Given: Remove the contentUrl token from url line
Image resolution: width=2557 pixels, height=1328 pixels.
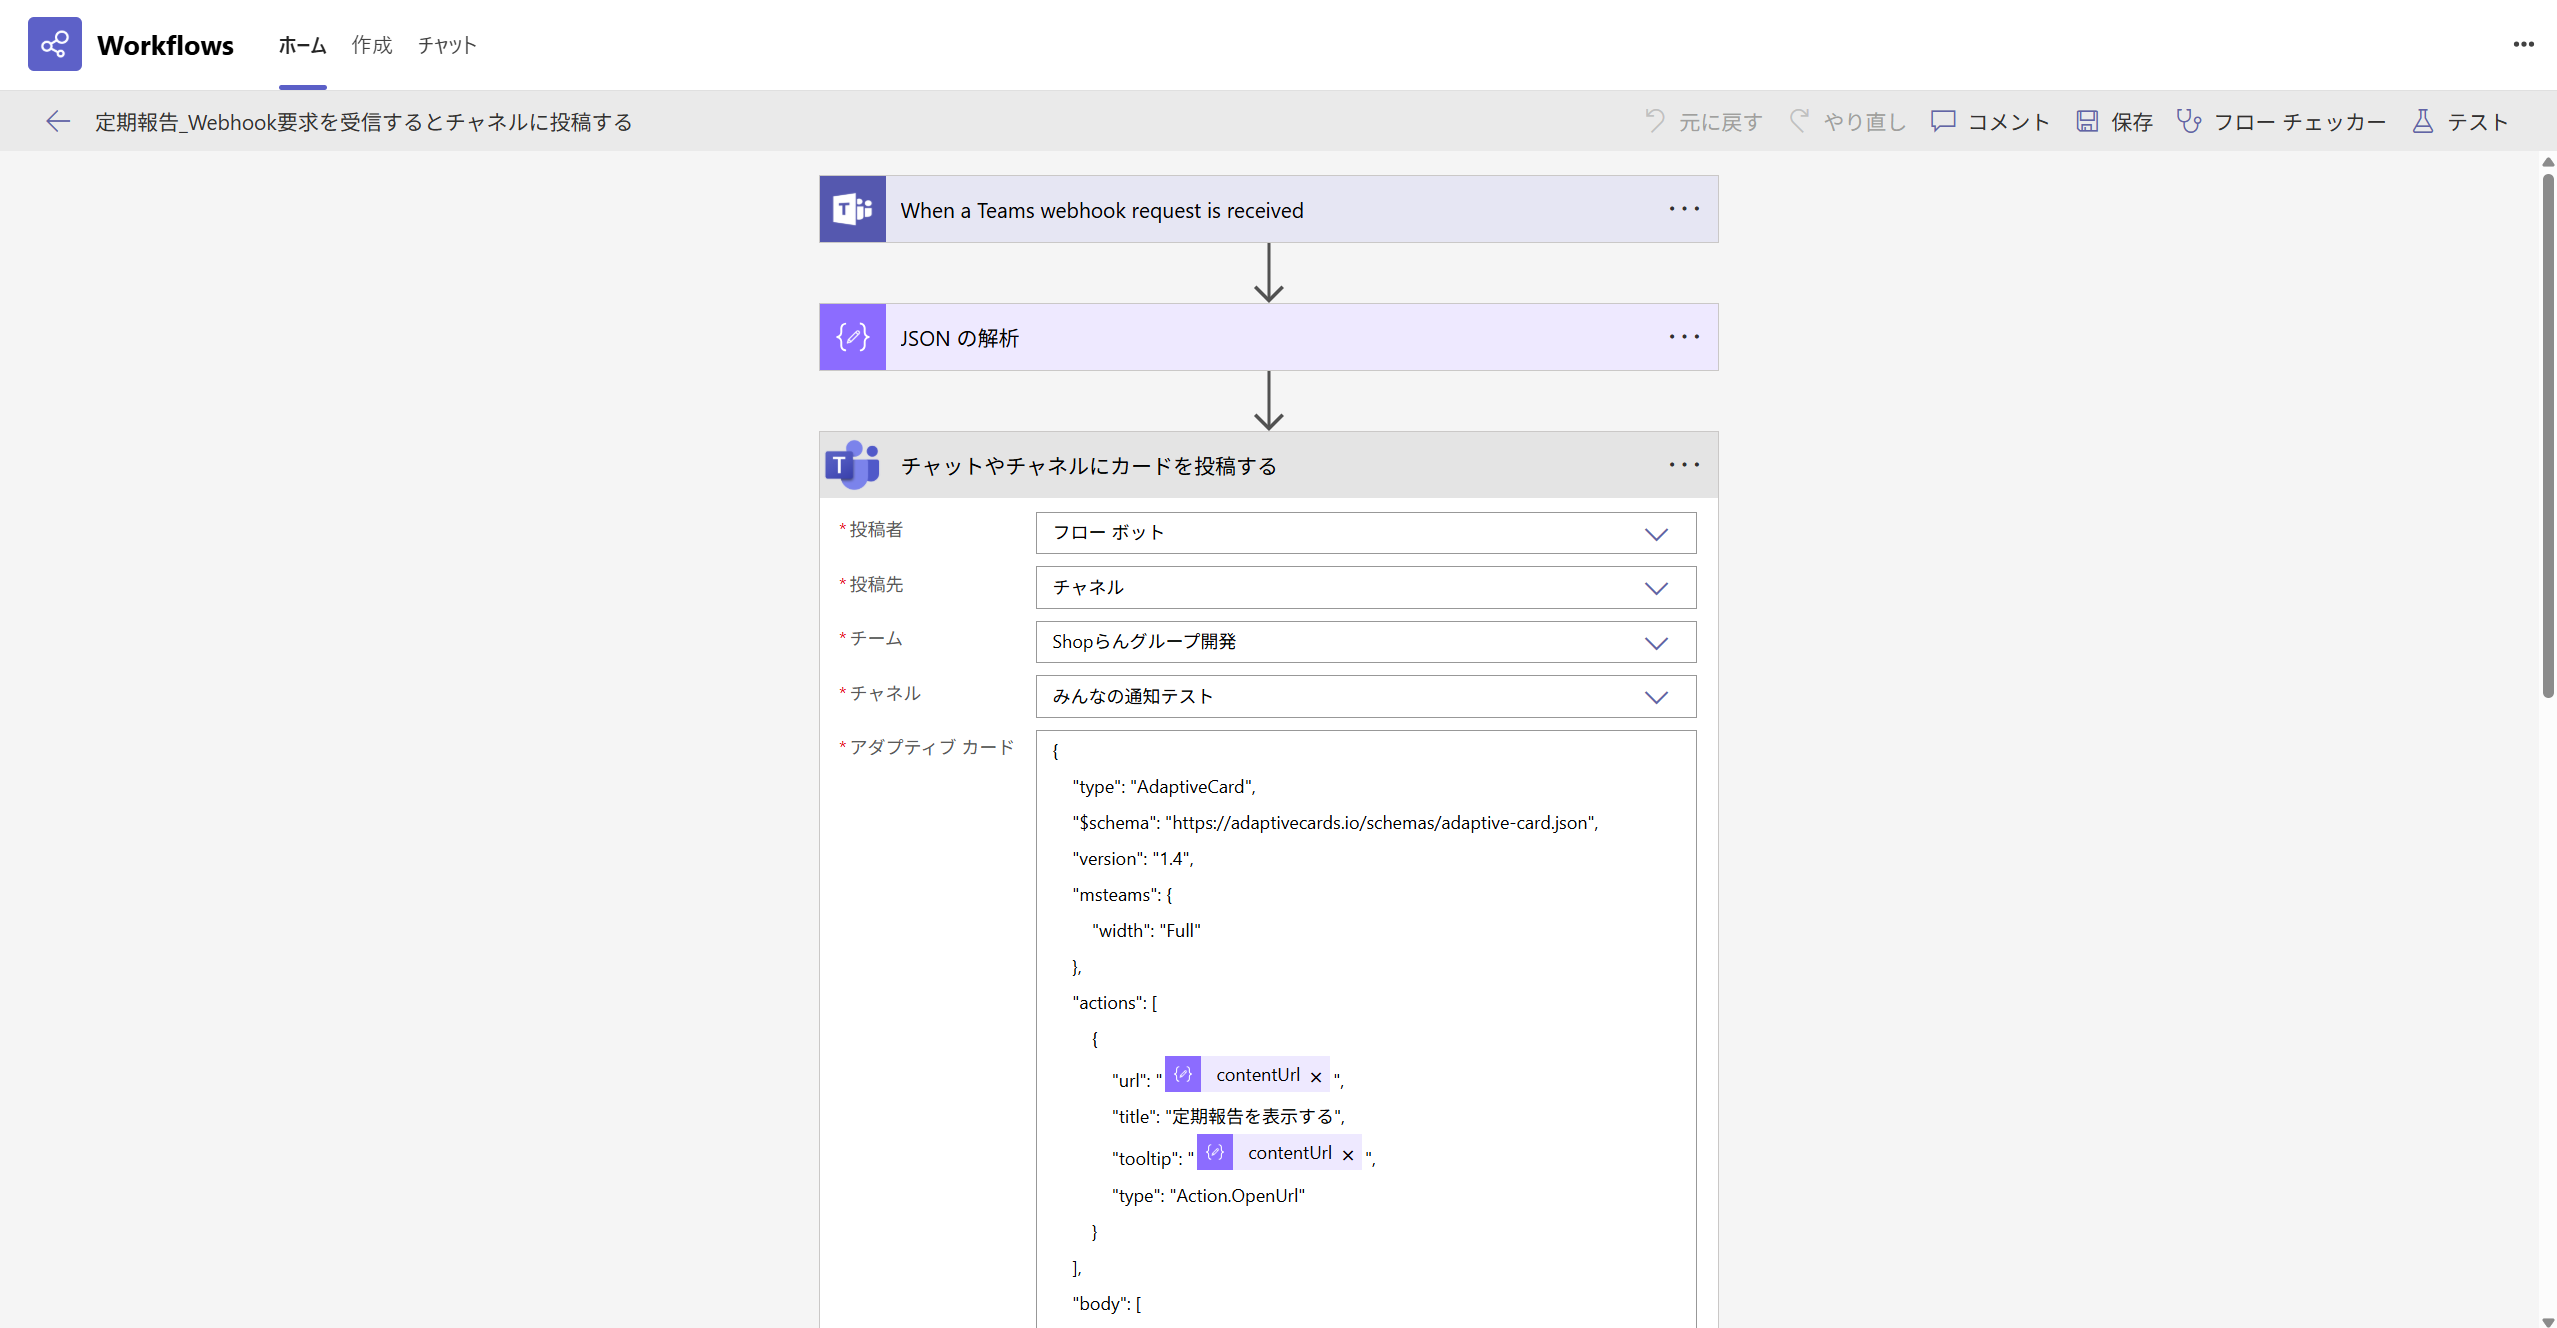Looking at the screenshot, I should pos(1316,1077).
